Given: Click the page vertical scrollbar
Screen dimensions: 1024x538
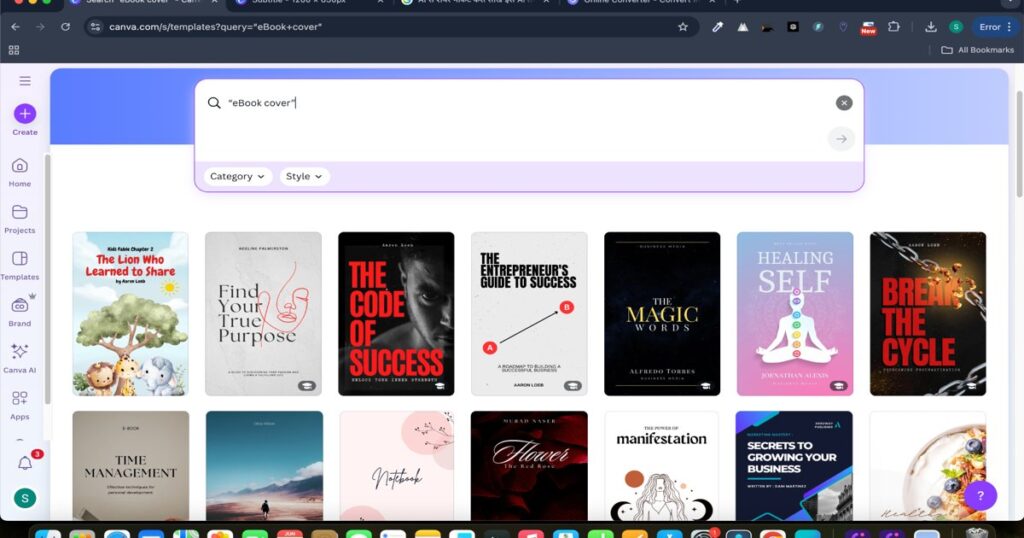Looking at the screenshot, I should (1019, 144).
